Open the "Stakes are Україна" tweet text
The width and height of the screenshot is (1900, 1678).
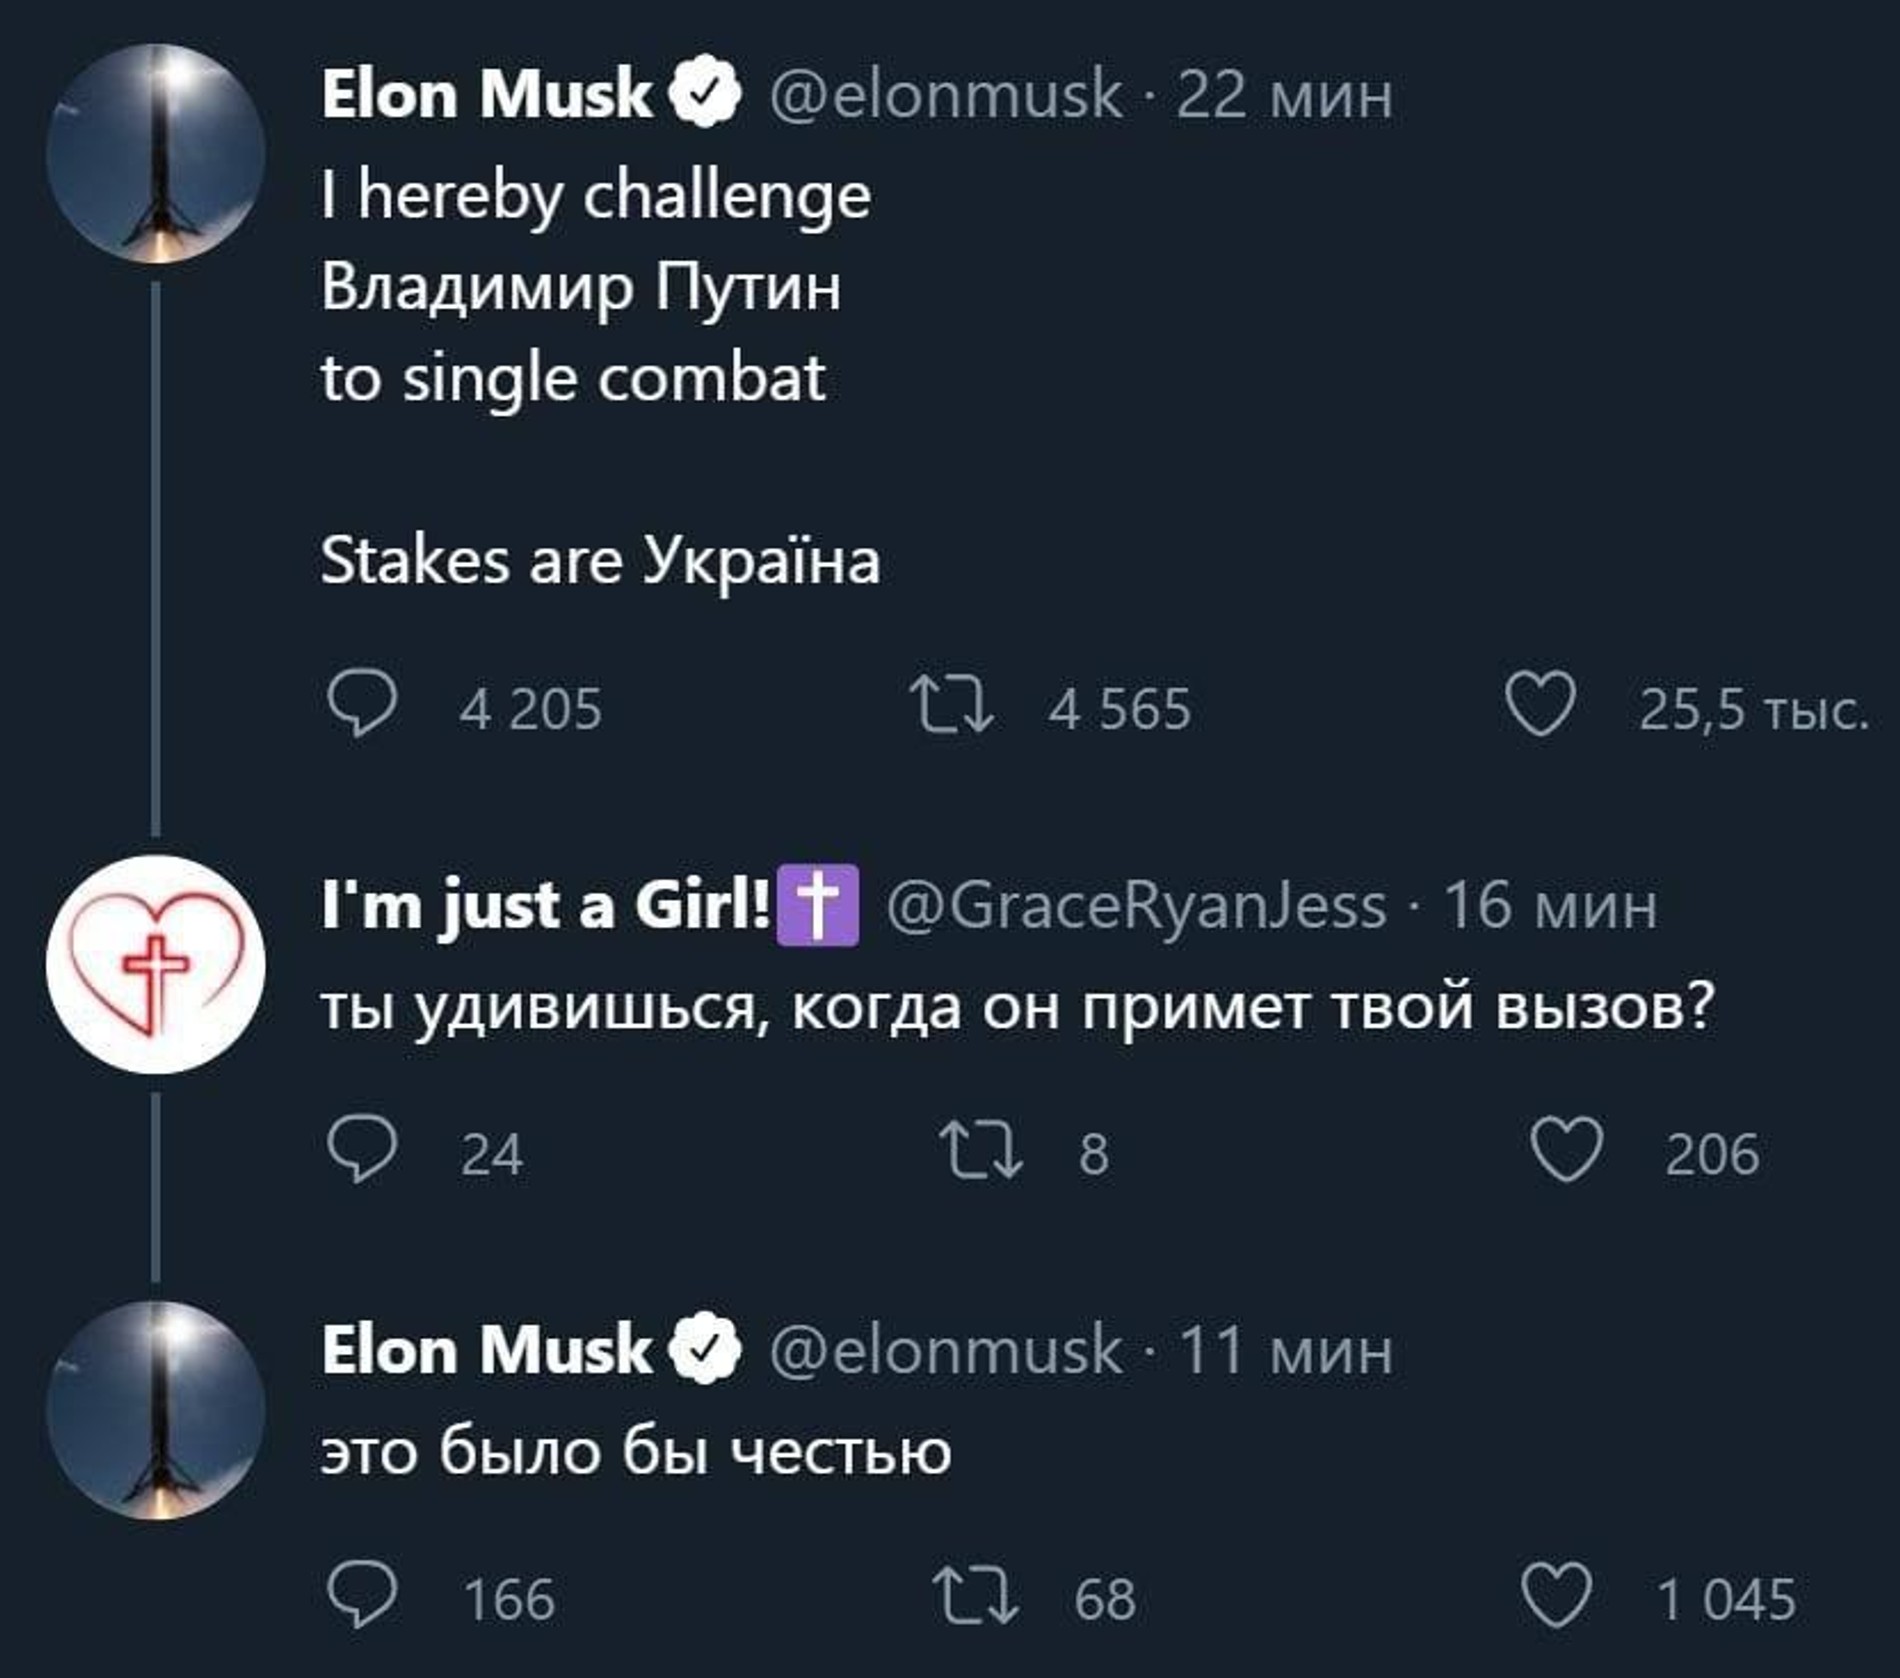pos(600,560)
